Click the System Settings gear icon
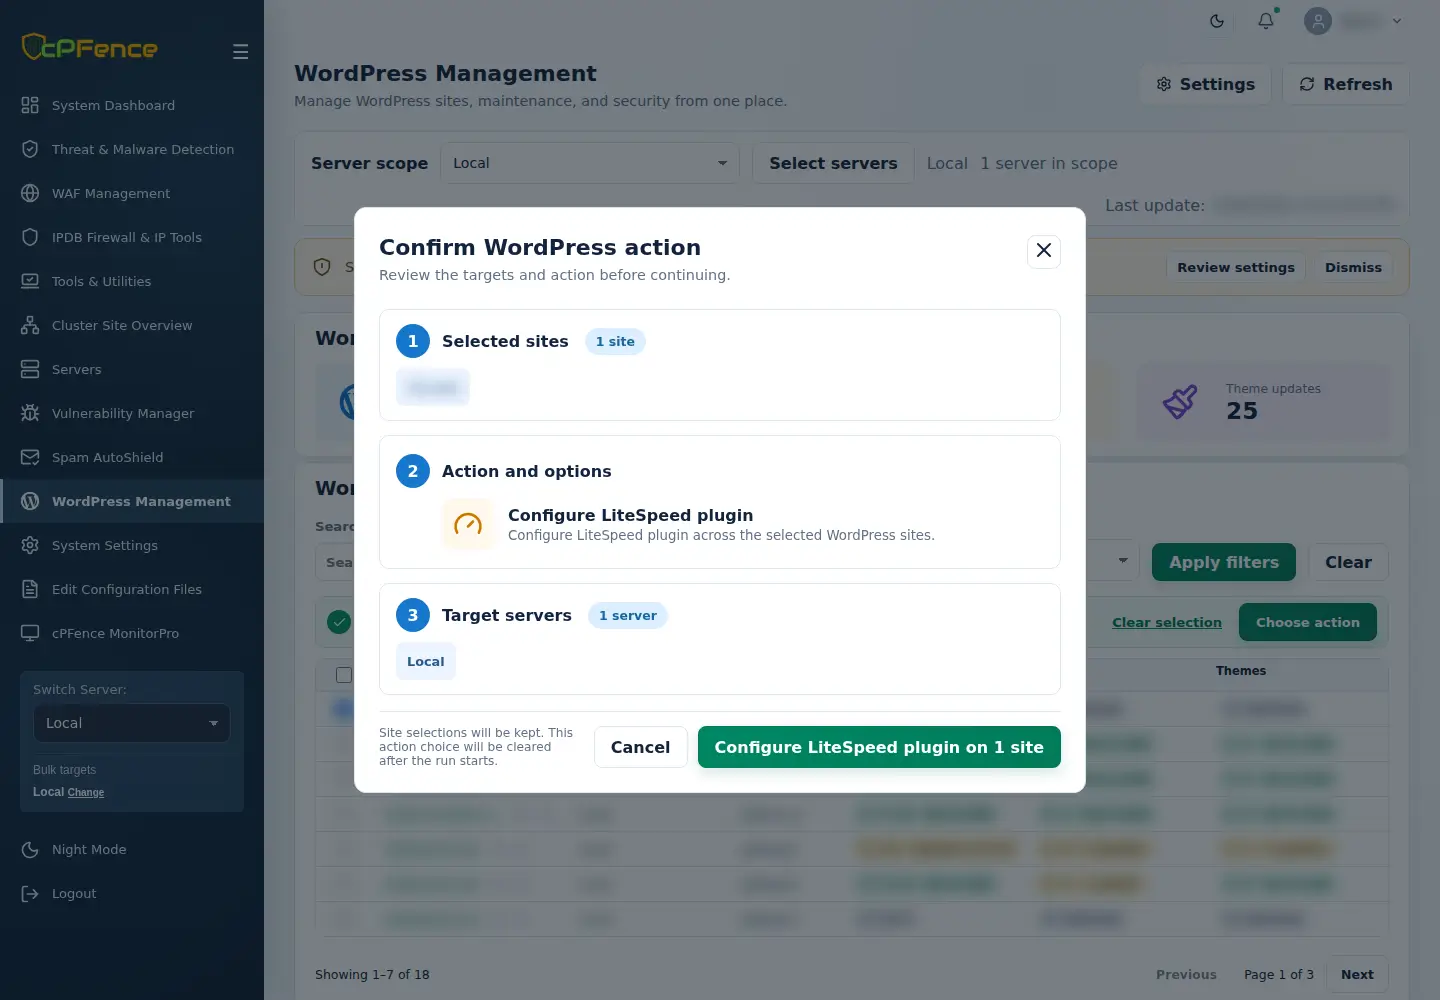Viewport: 1440px width, 1000px height. pyautogui.click(x=30, y=545)
